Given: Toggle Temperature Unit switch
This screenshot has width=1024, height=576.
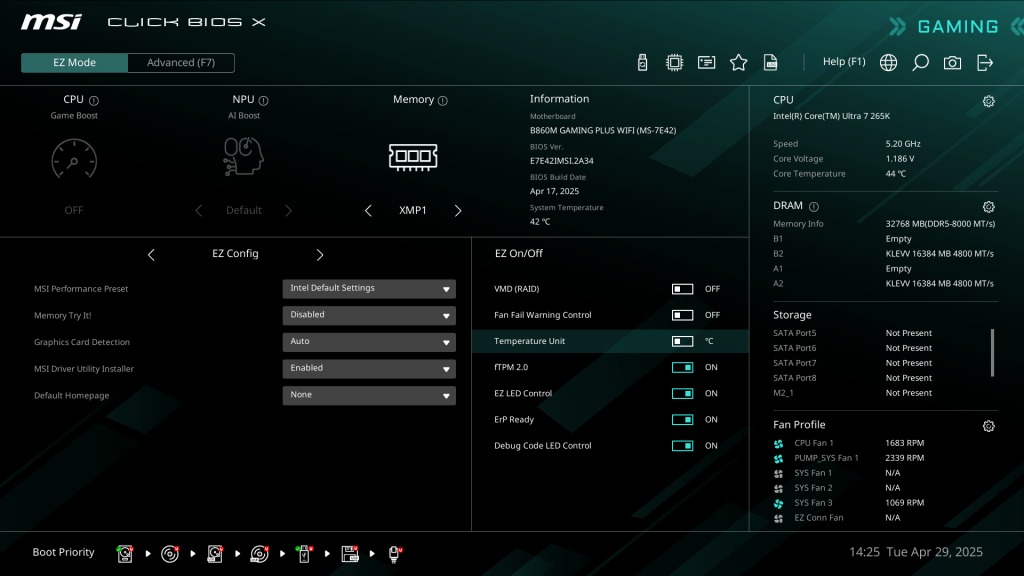Looking at the screenshot, I should coord(682,341).
